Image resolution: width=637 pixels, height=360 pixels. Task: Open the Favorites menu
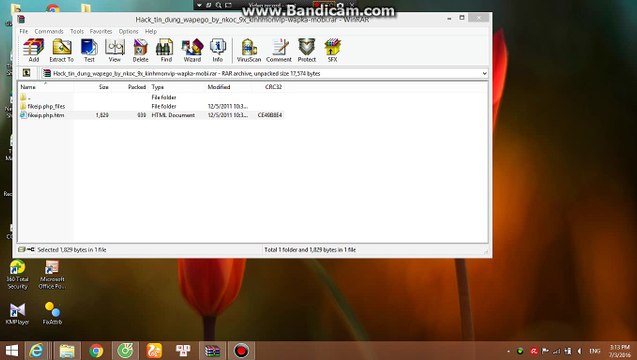(x=101, y=31)
